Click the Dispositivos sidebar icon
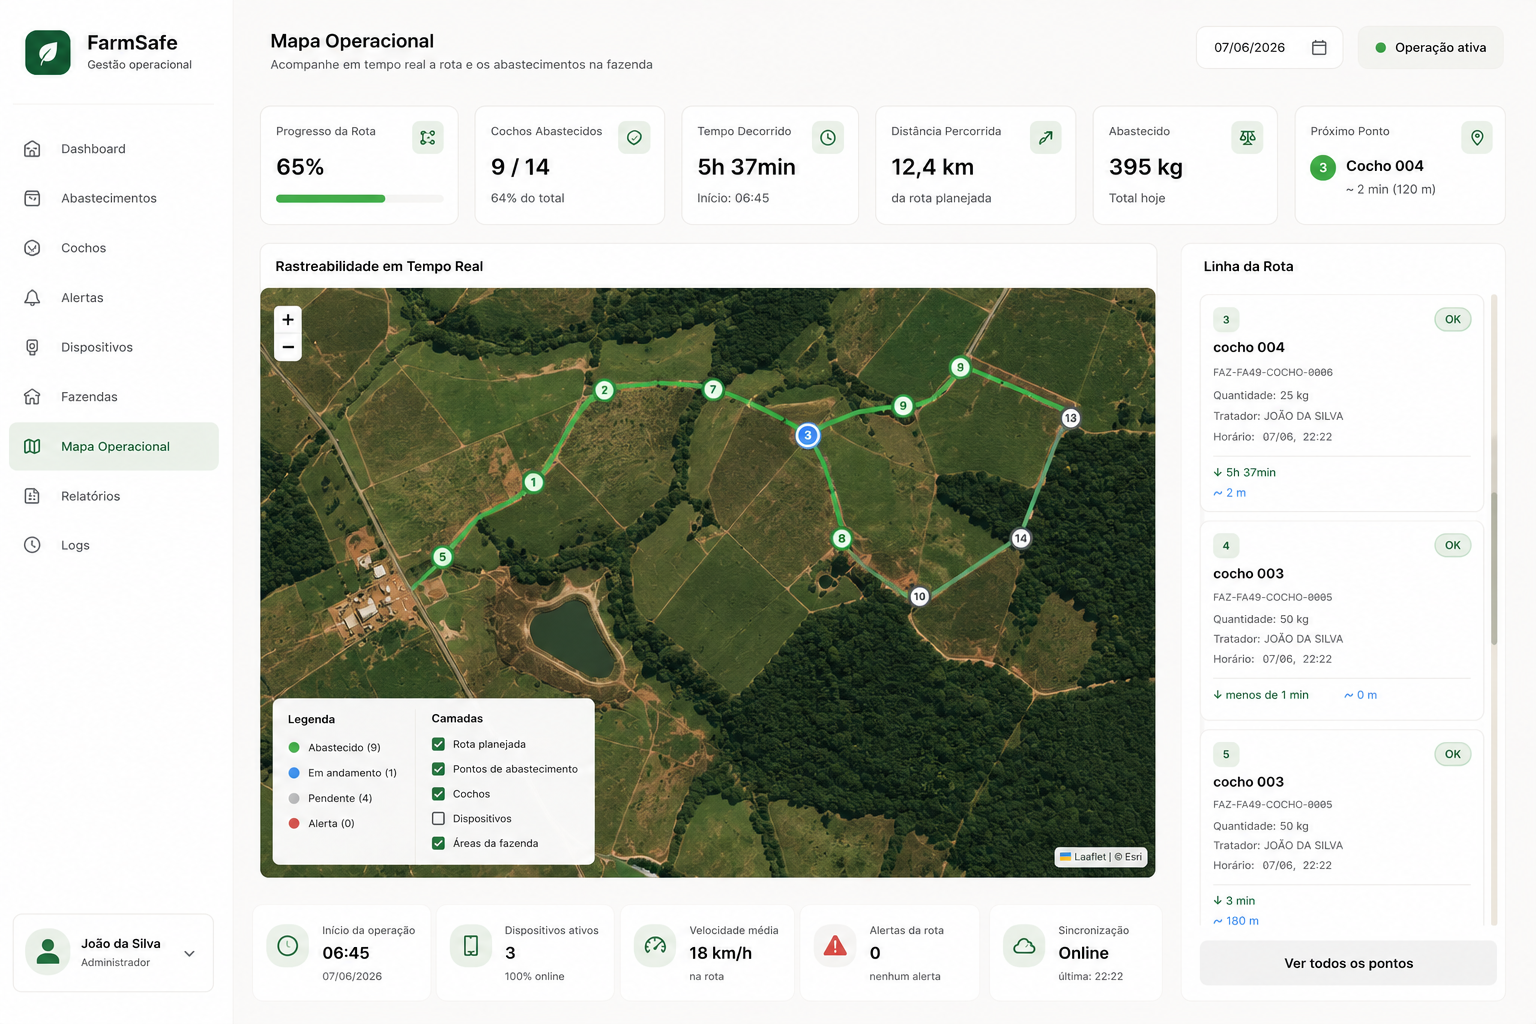Image resolution: width=1536 pixels, height=1024 pixels. pos(32,347)
